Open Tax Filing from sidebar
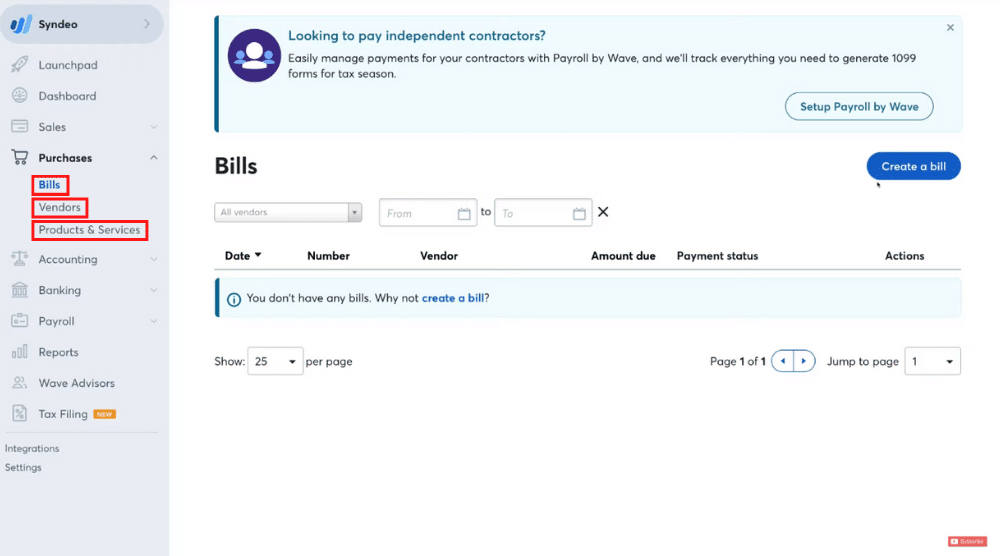The width and height of the screenshot is (1000, 556). coord(62,414)
